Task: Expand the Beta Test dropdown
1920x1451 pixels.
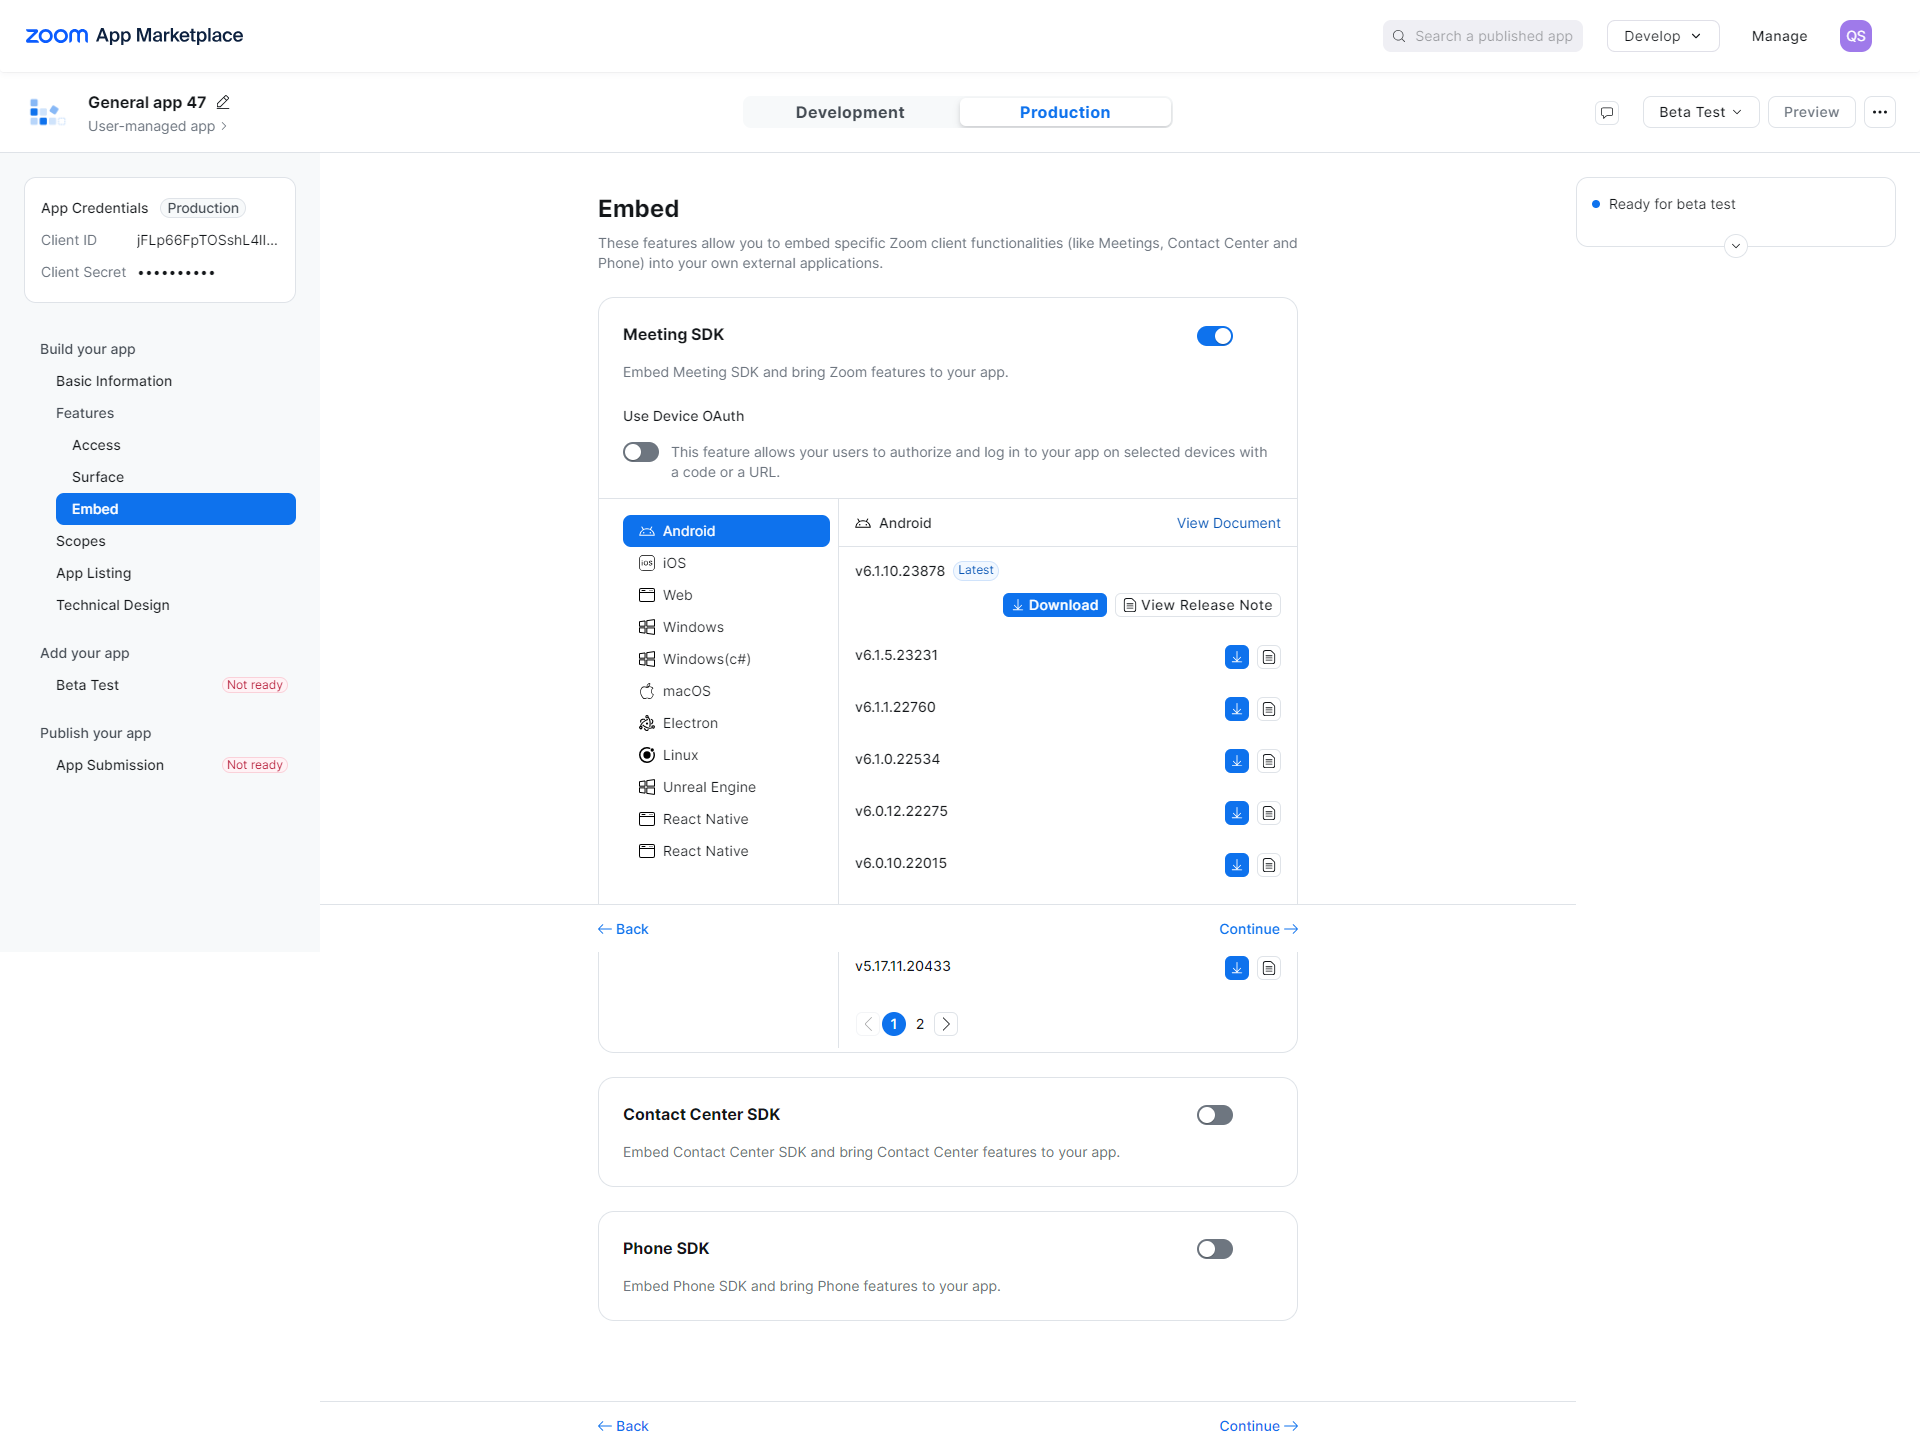Action: [1700, 112]
